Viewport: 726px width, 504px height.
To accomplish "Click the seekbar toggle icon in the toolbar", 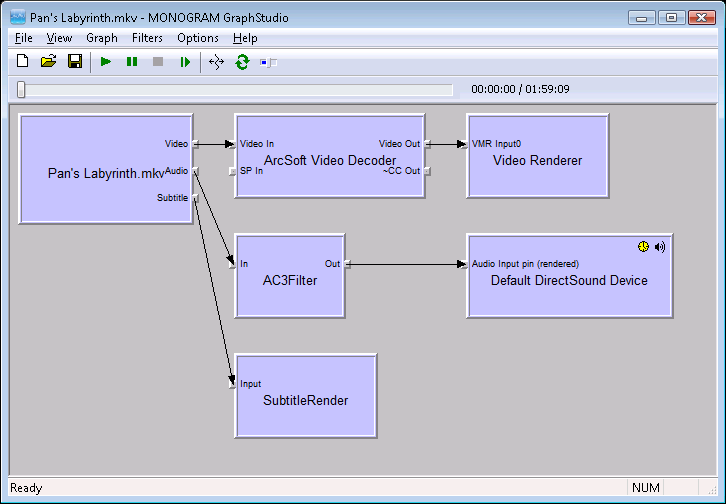I will [269, 62].
